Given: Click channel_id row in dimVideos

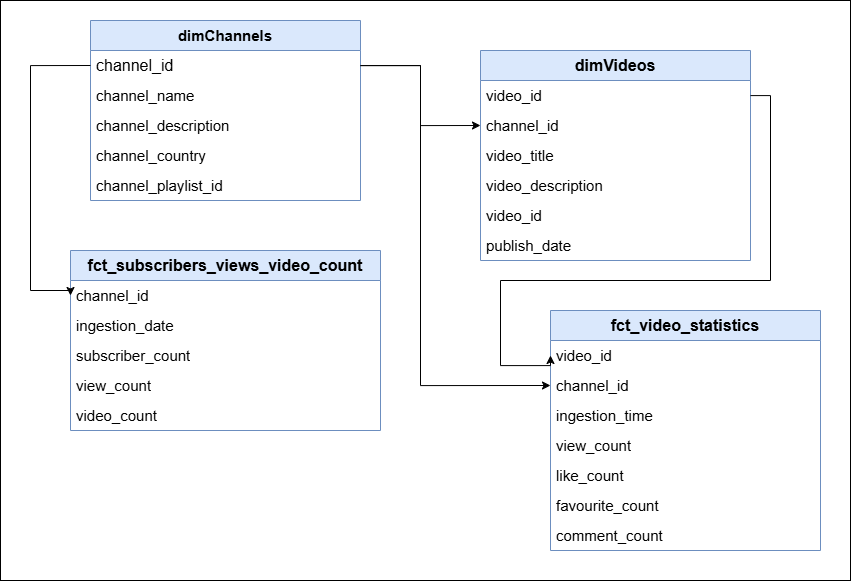Looking at the screenshot, I should pyautogui.click(x=615, y=126).
